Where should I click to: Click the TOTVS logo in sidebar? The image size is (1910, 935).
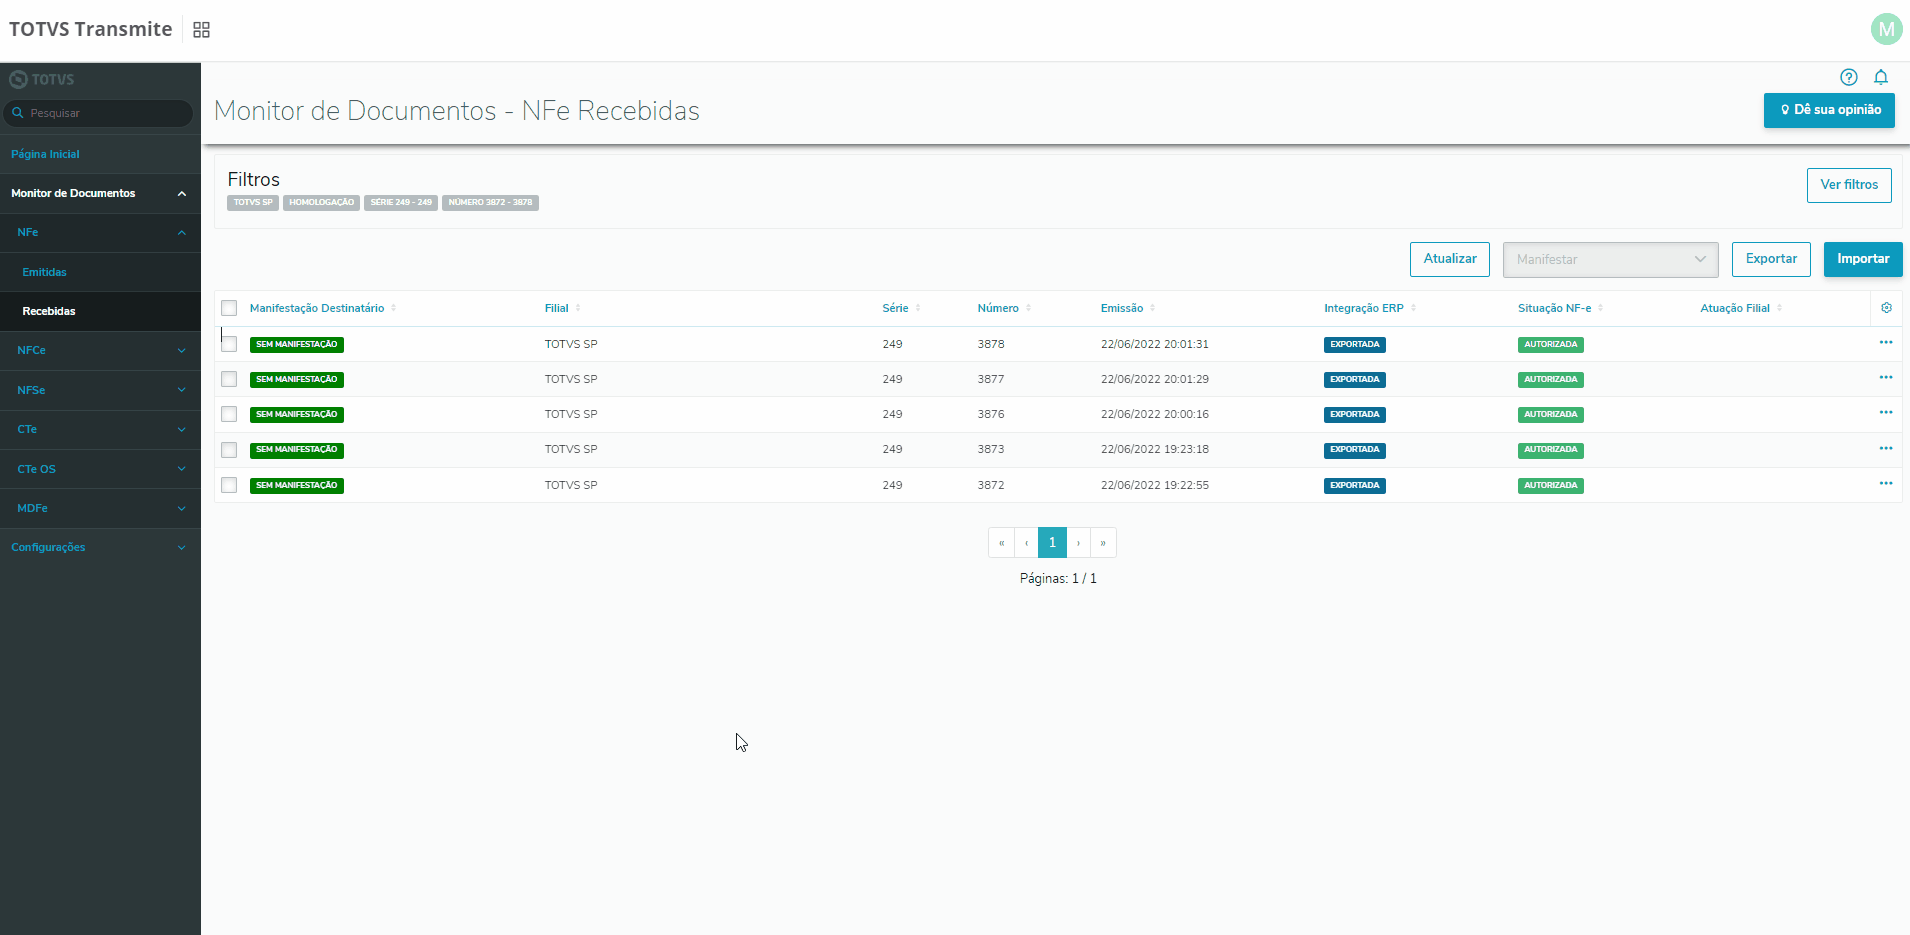[42, 79]
